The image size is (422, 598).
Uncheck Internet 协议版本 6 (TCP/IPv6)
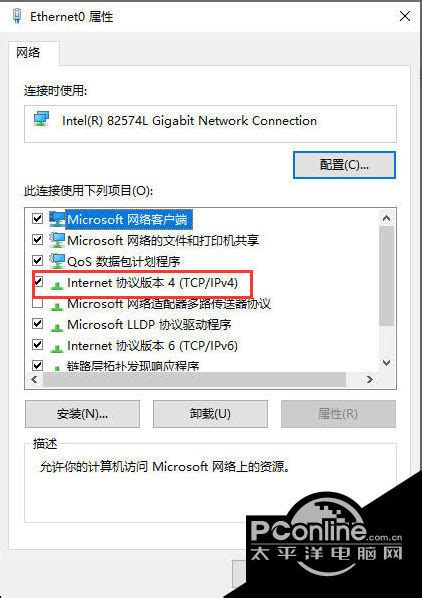click(x=37, y=345)
